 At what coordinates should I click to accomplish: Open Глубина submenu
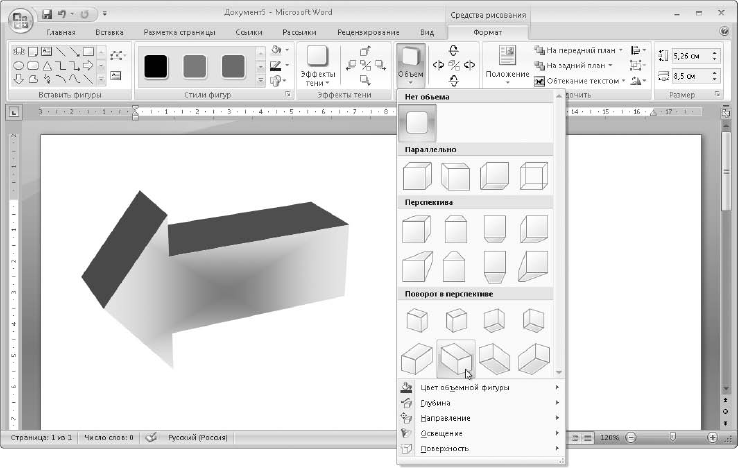click(480, 403)
